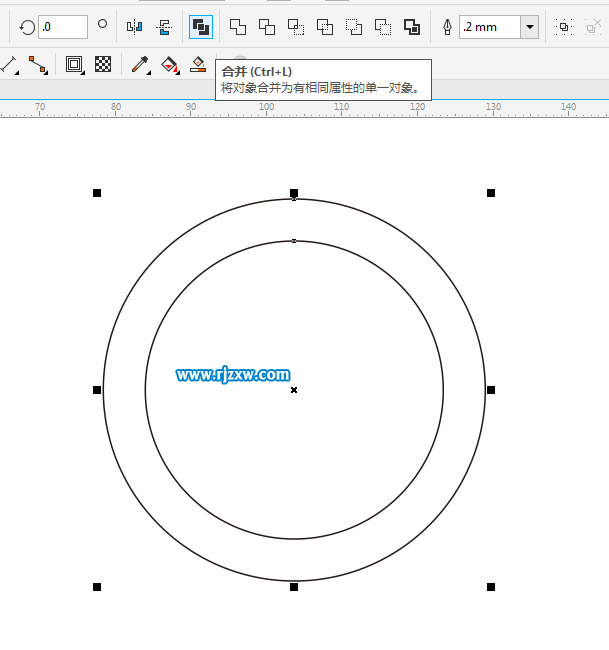
Task: Click the Mirror horizontally icon
Action: [x=134, y=27]
